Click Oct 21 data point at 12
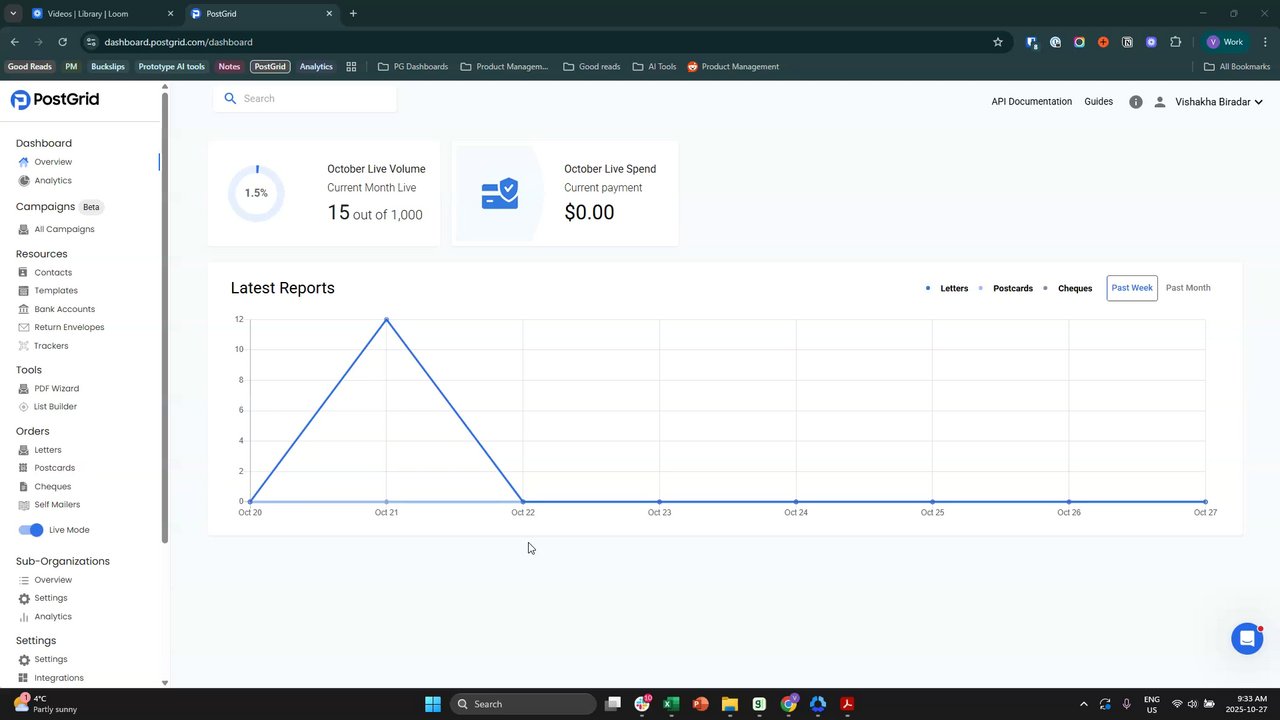 pos(386,319)
